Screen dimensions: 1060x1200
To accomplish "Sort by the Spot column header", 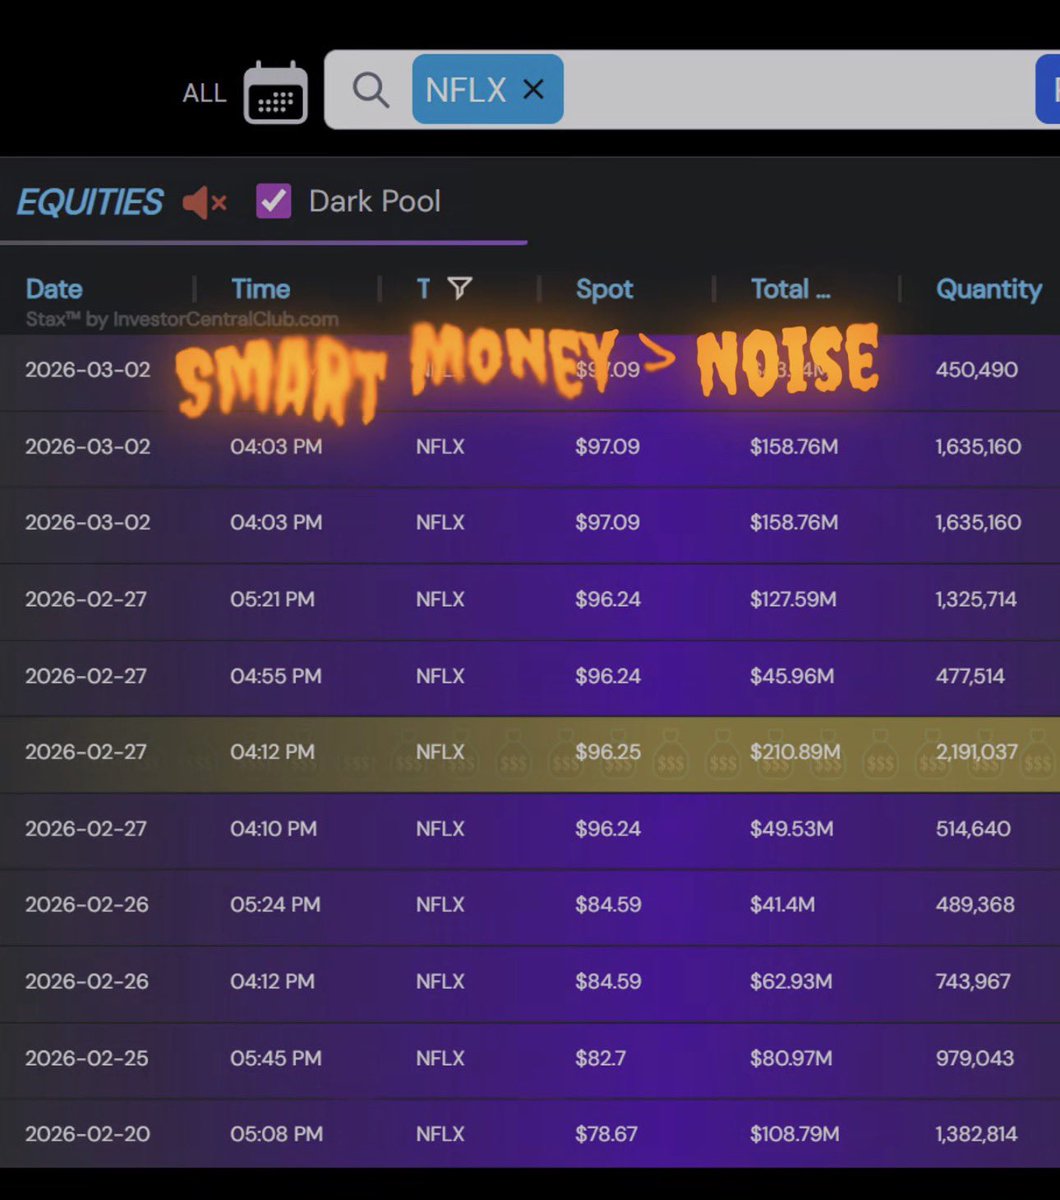I will (x=604, y=289).
